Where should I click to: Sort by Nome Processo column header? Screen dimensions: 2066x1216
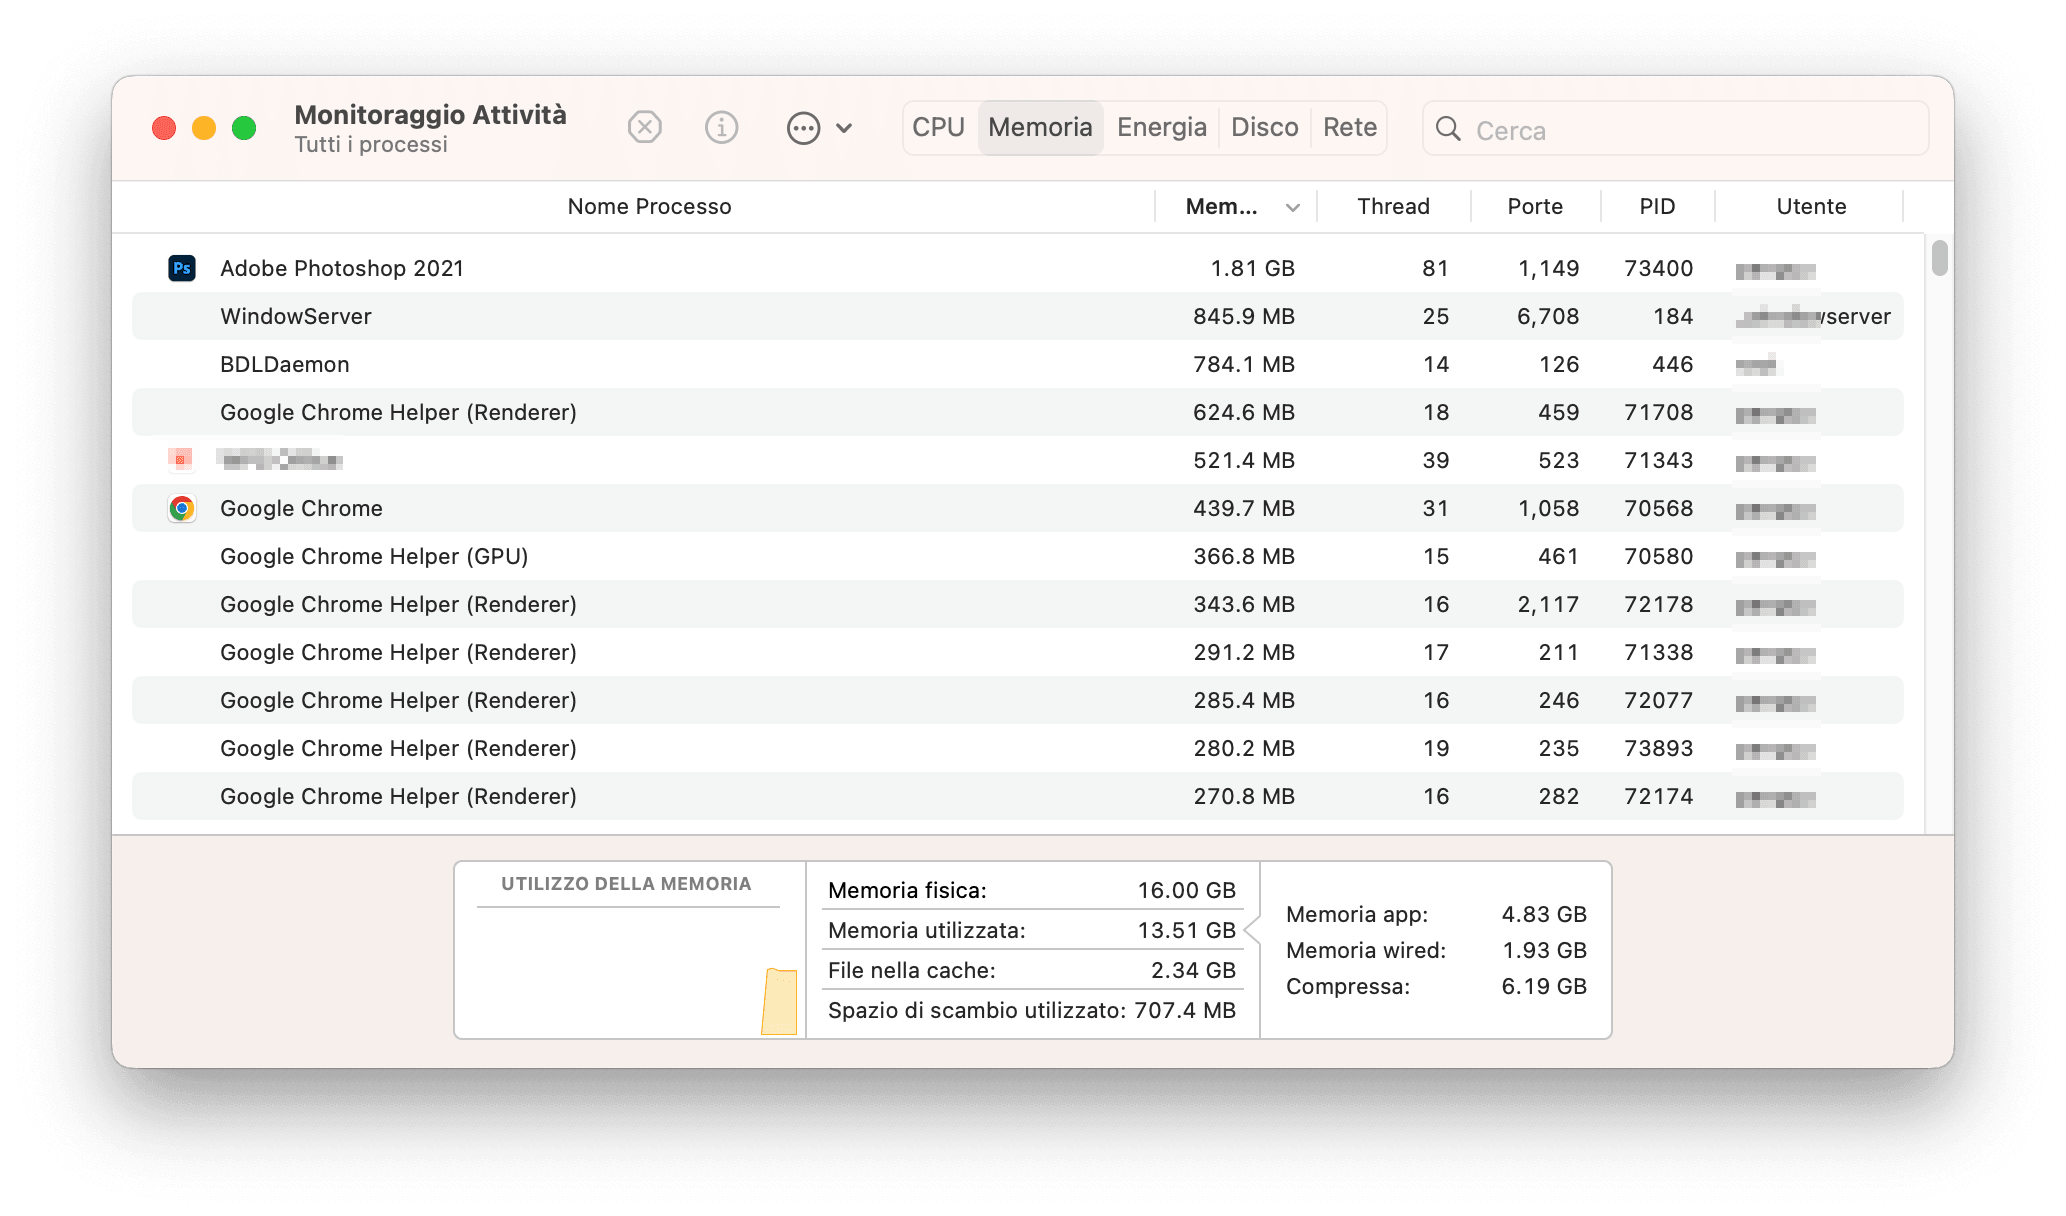coord(650,207)
